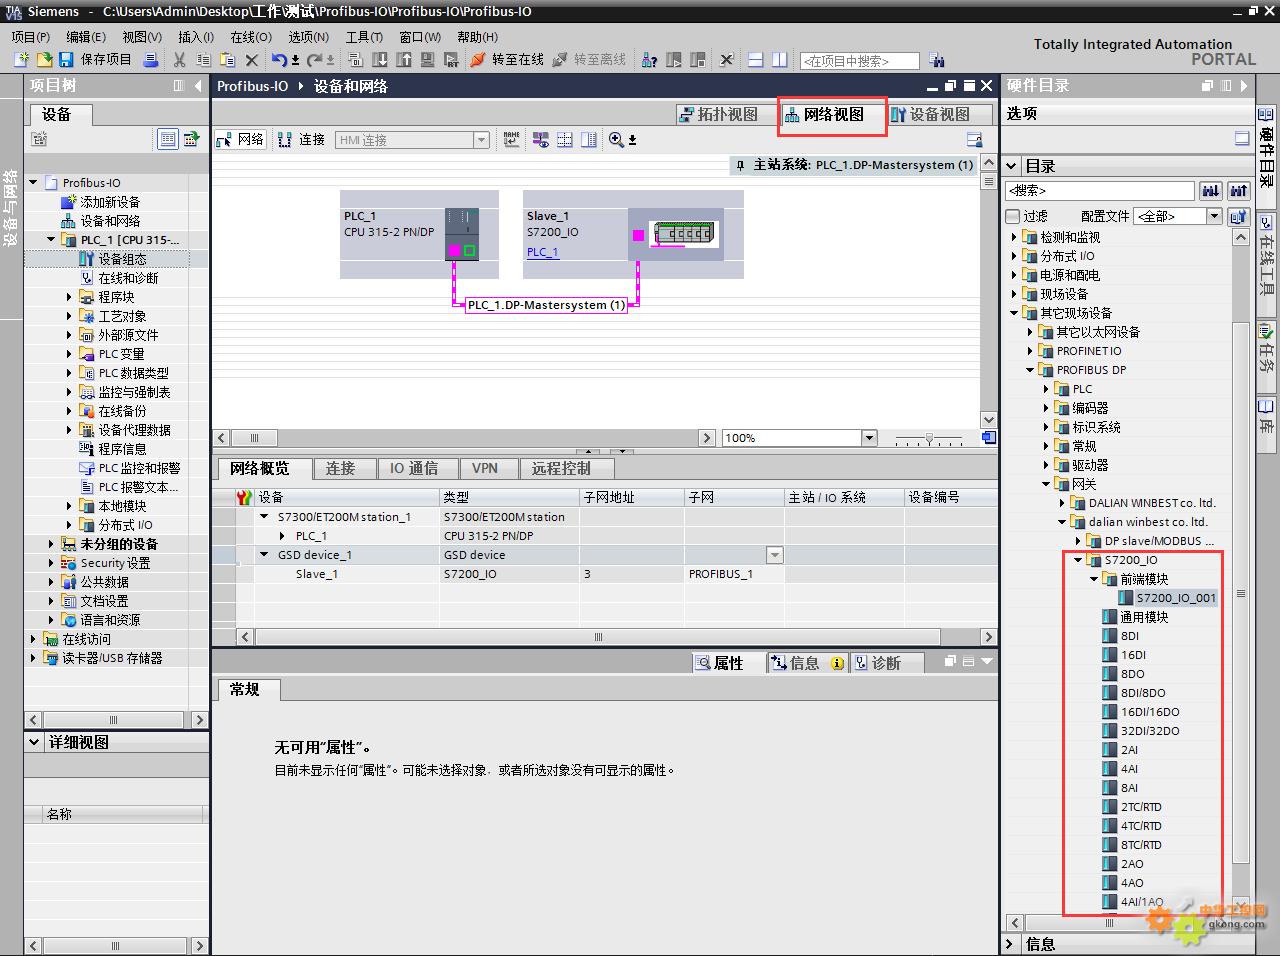Open 设备组态 in the project tree
1280x956 pixels.
click(113, 259)
